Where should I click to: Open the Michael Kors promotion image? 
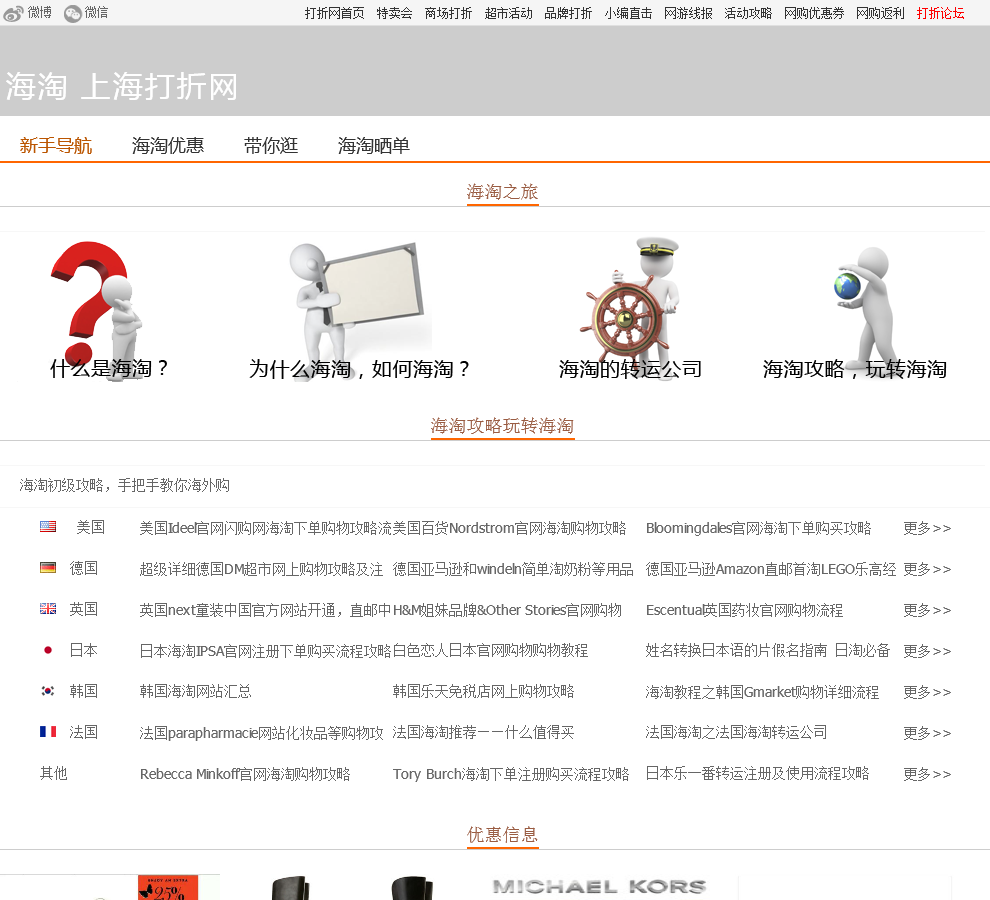tap(600, 887)
